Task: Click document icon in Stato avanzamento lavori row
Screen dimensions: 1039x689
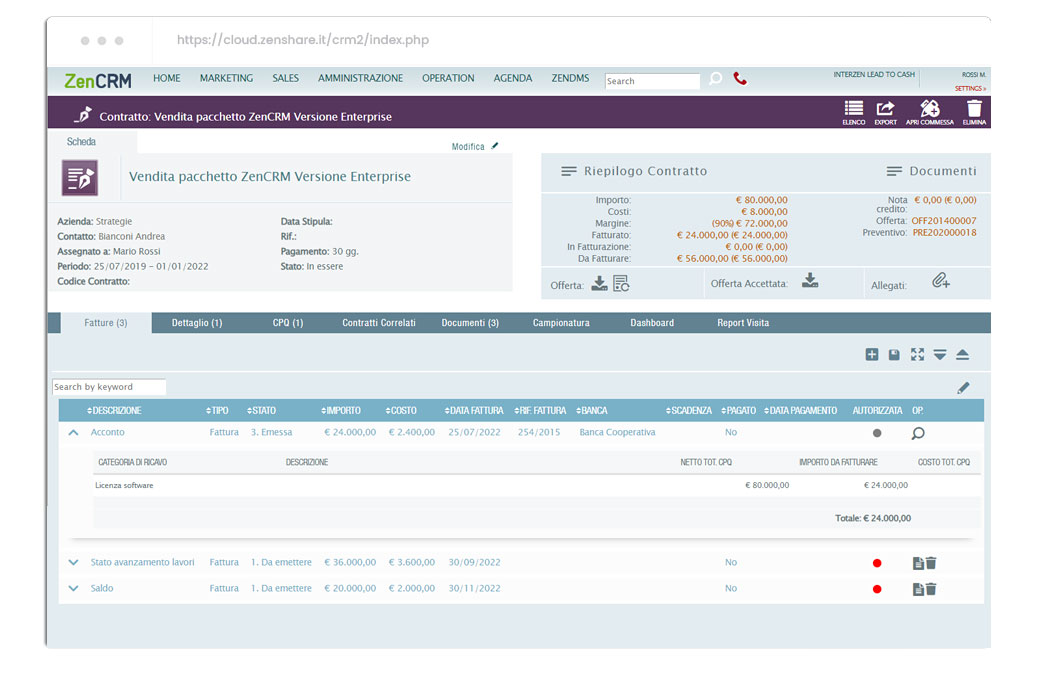Action: tap(918, 563)
